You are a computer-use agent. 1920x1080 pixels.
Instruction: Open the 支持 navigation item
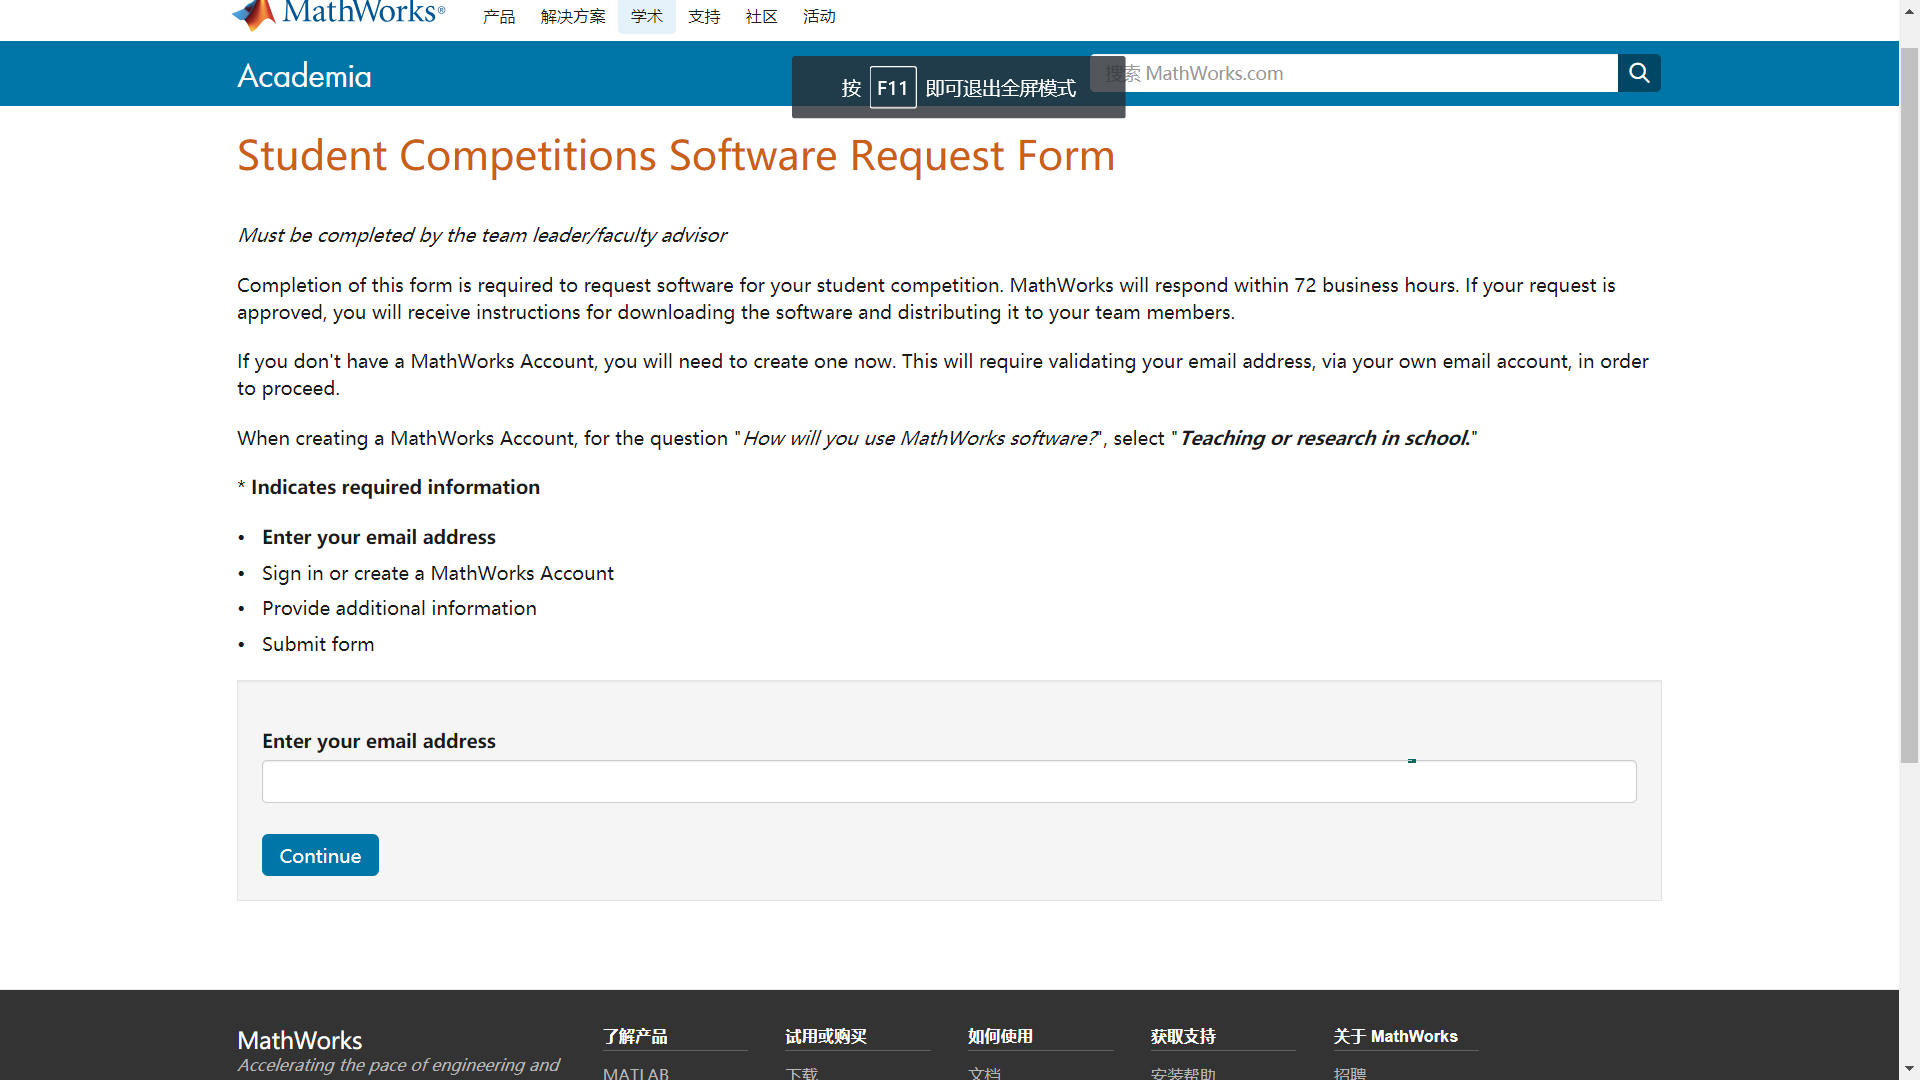[x=704, y=17]
